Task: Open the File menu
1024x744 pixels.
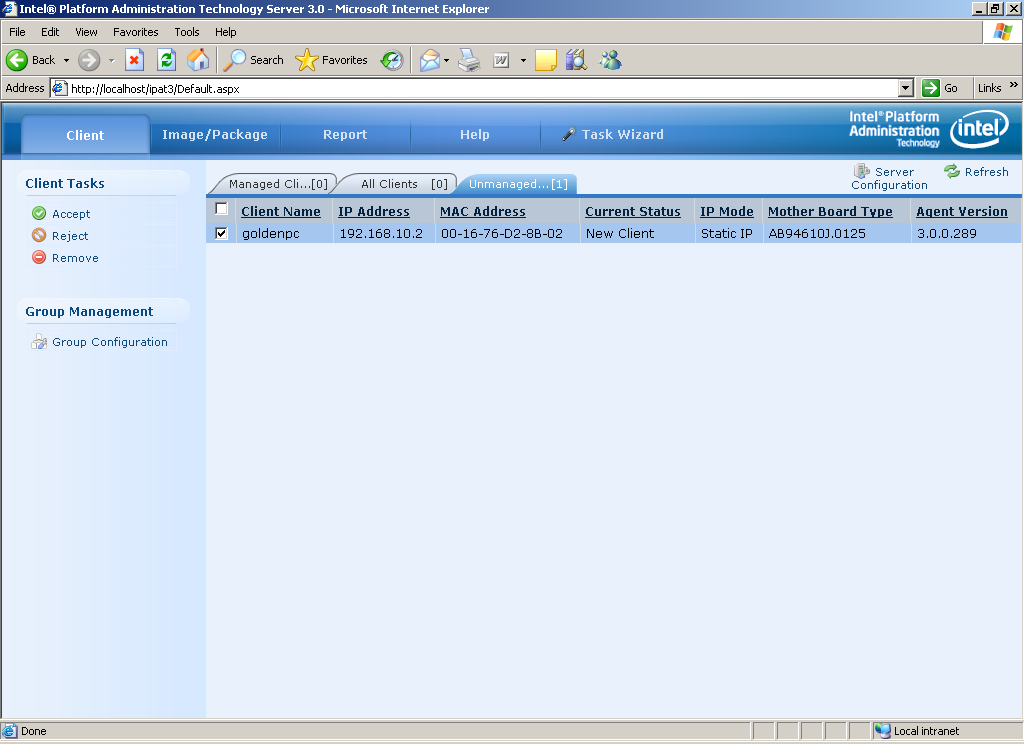Action: point(17,32)
